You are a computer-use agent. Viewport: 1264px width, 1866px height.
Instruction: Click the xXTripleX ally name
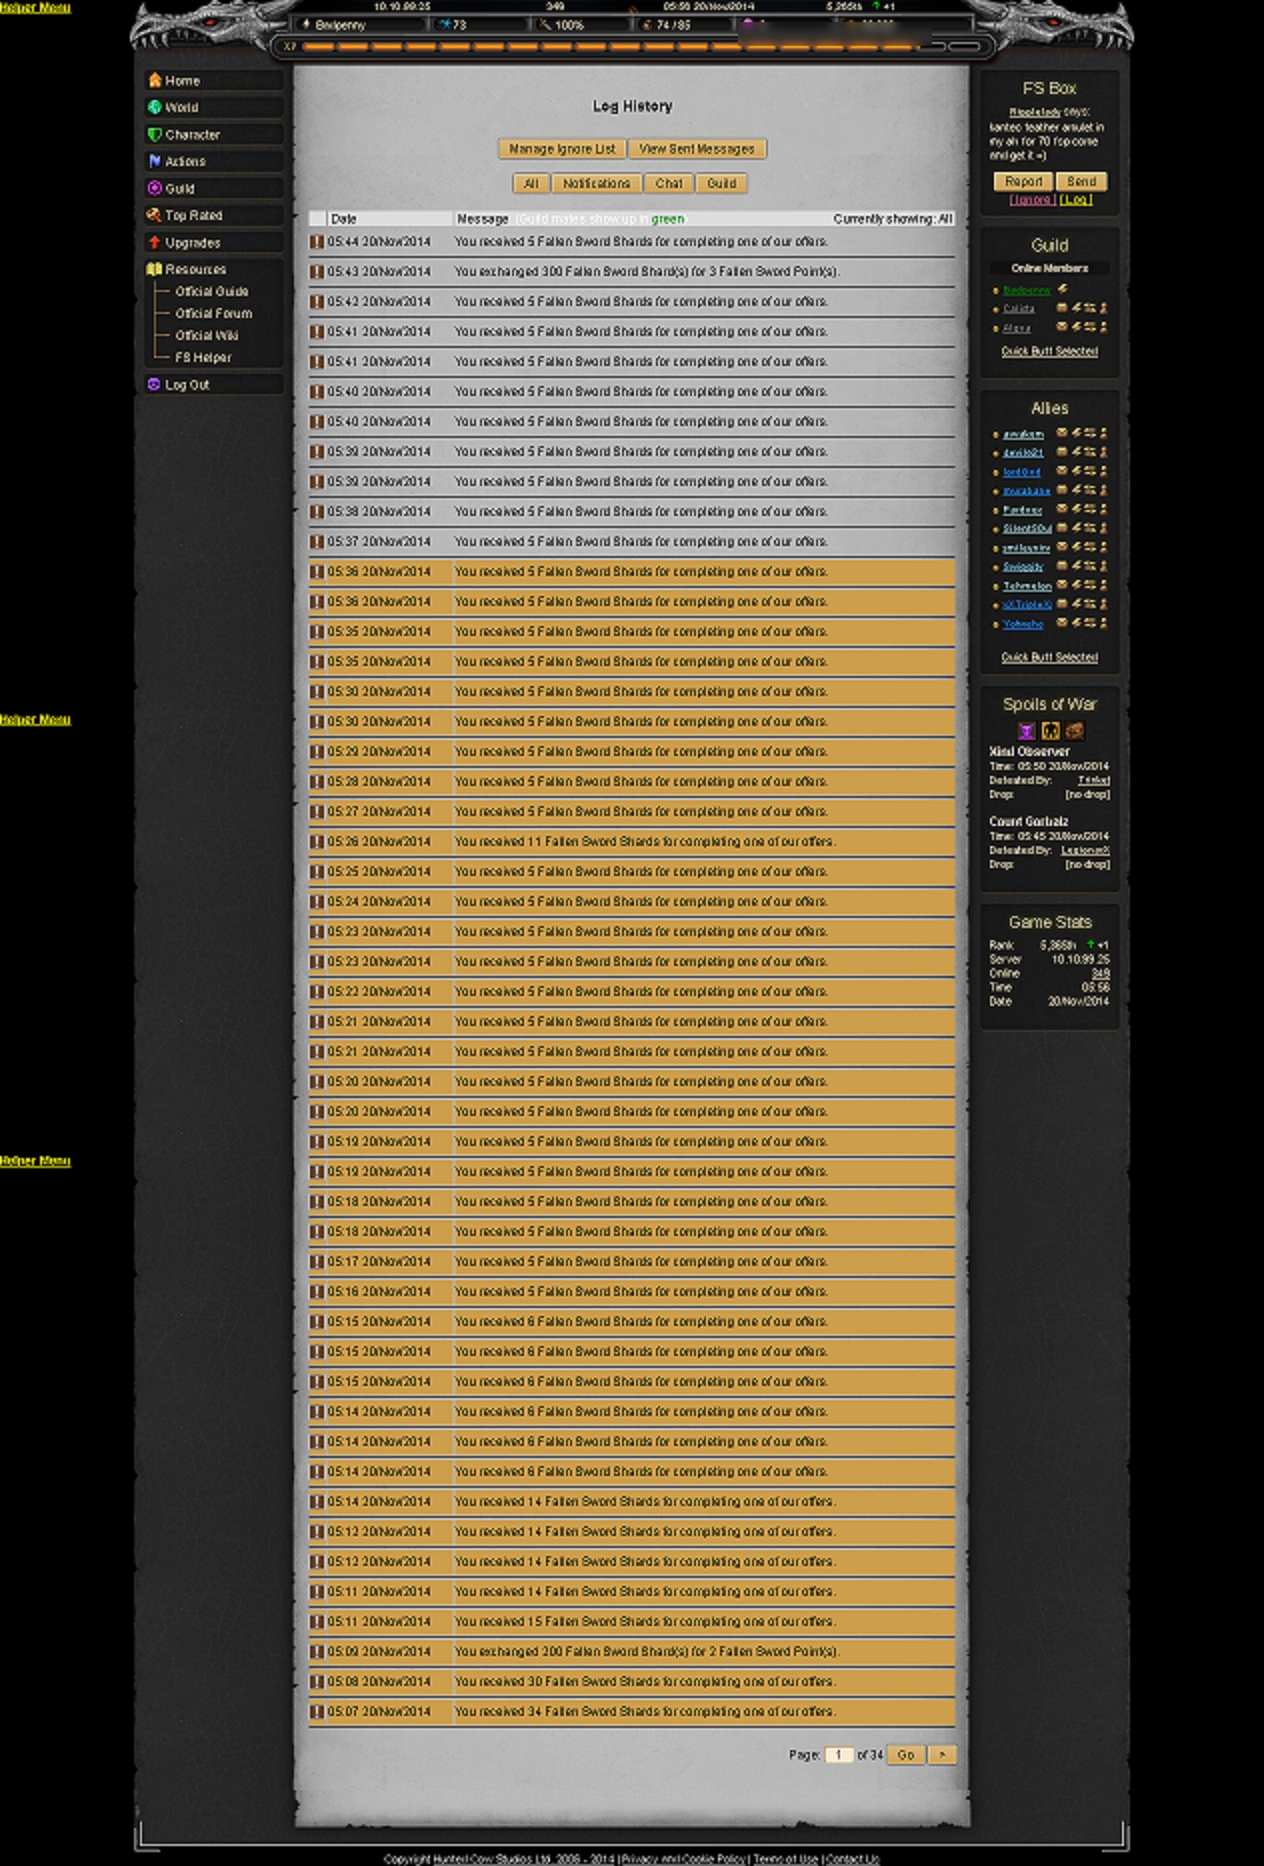pyautogui.click(x=1027, y=605)
